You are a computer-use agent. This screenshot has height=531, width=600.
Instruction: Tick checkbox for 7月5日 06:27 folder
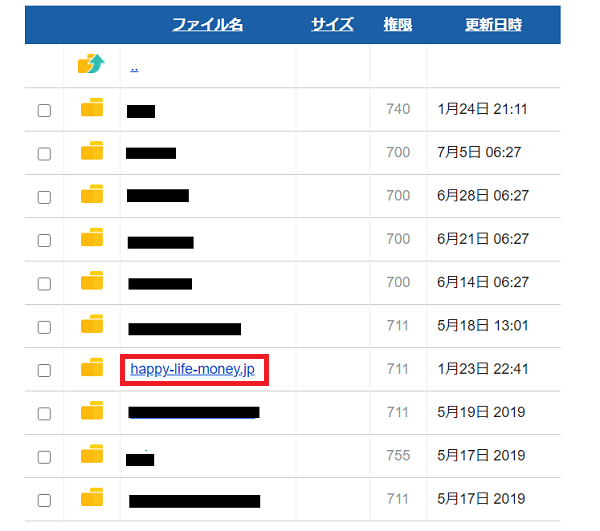(x=44, y=154)
